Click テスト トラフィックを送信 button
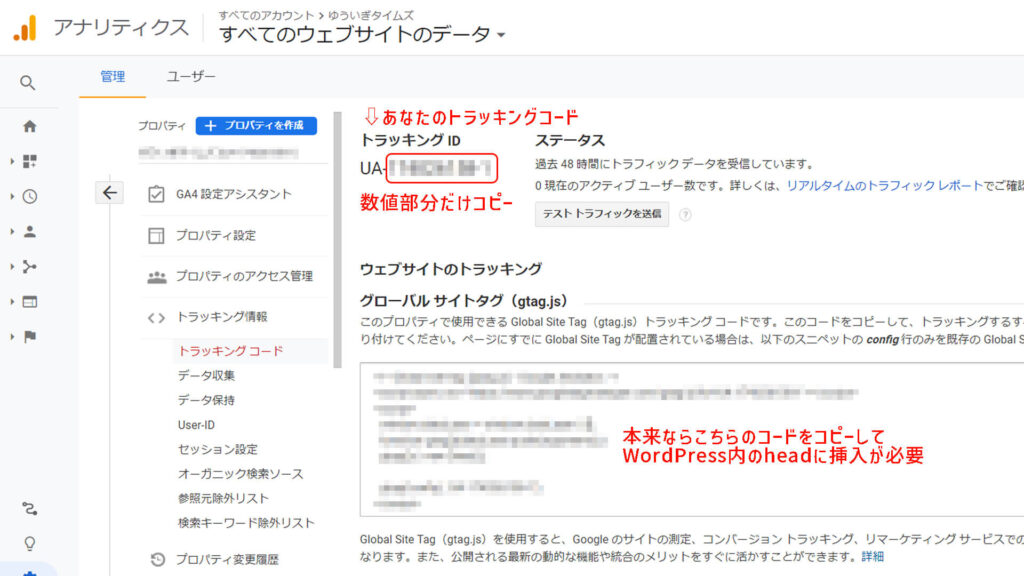This screenshot has height=576, width=1024. (x=601, y=214)
